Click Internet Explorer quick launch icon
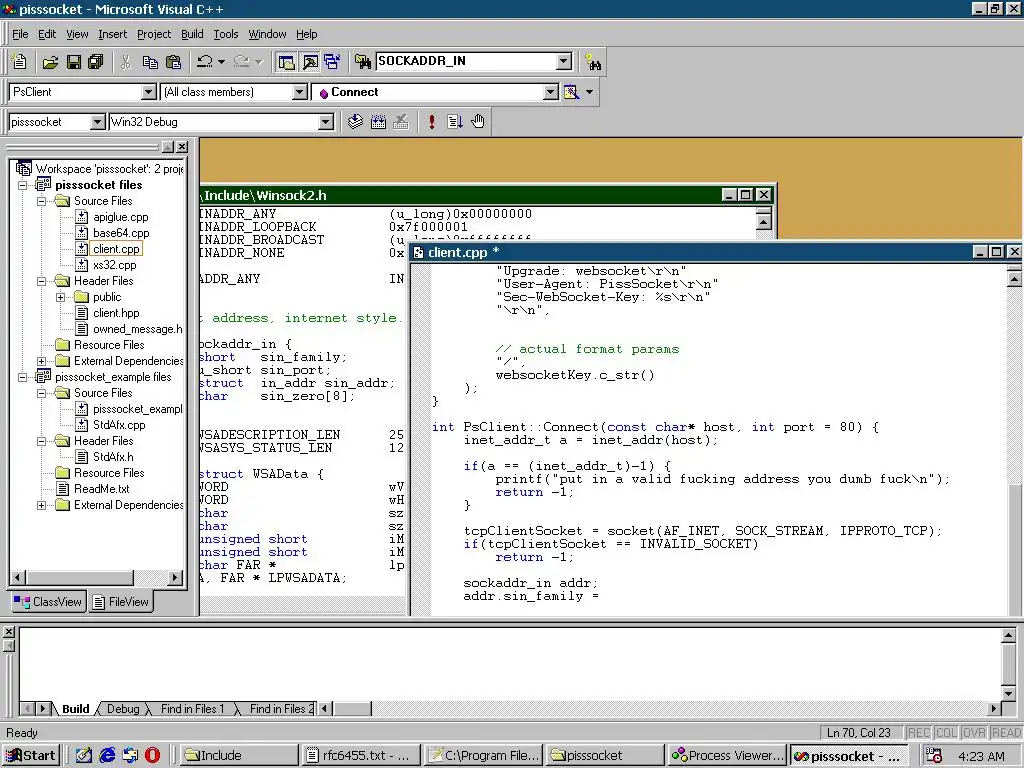Viewport: 1024px width, 768px height. click(x=107, y=755)
